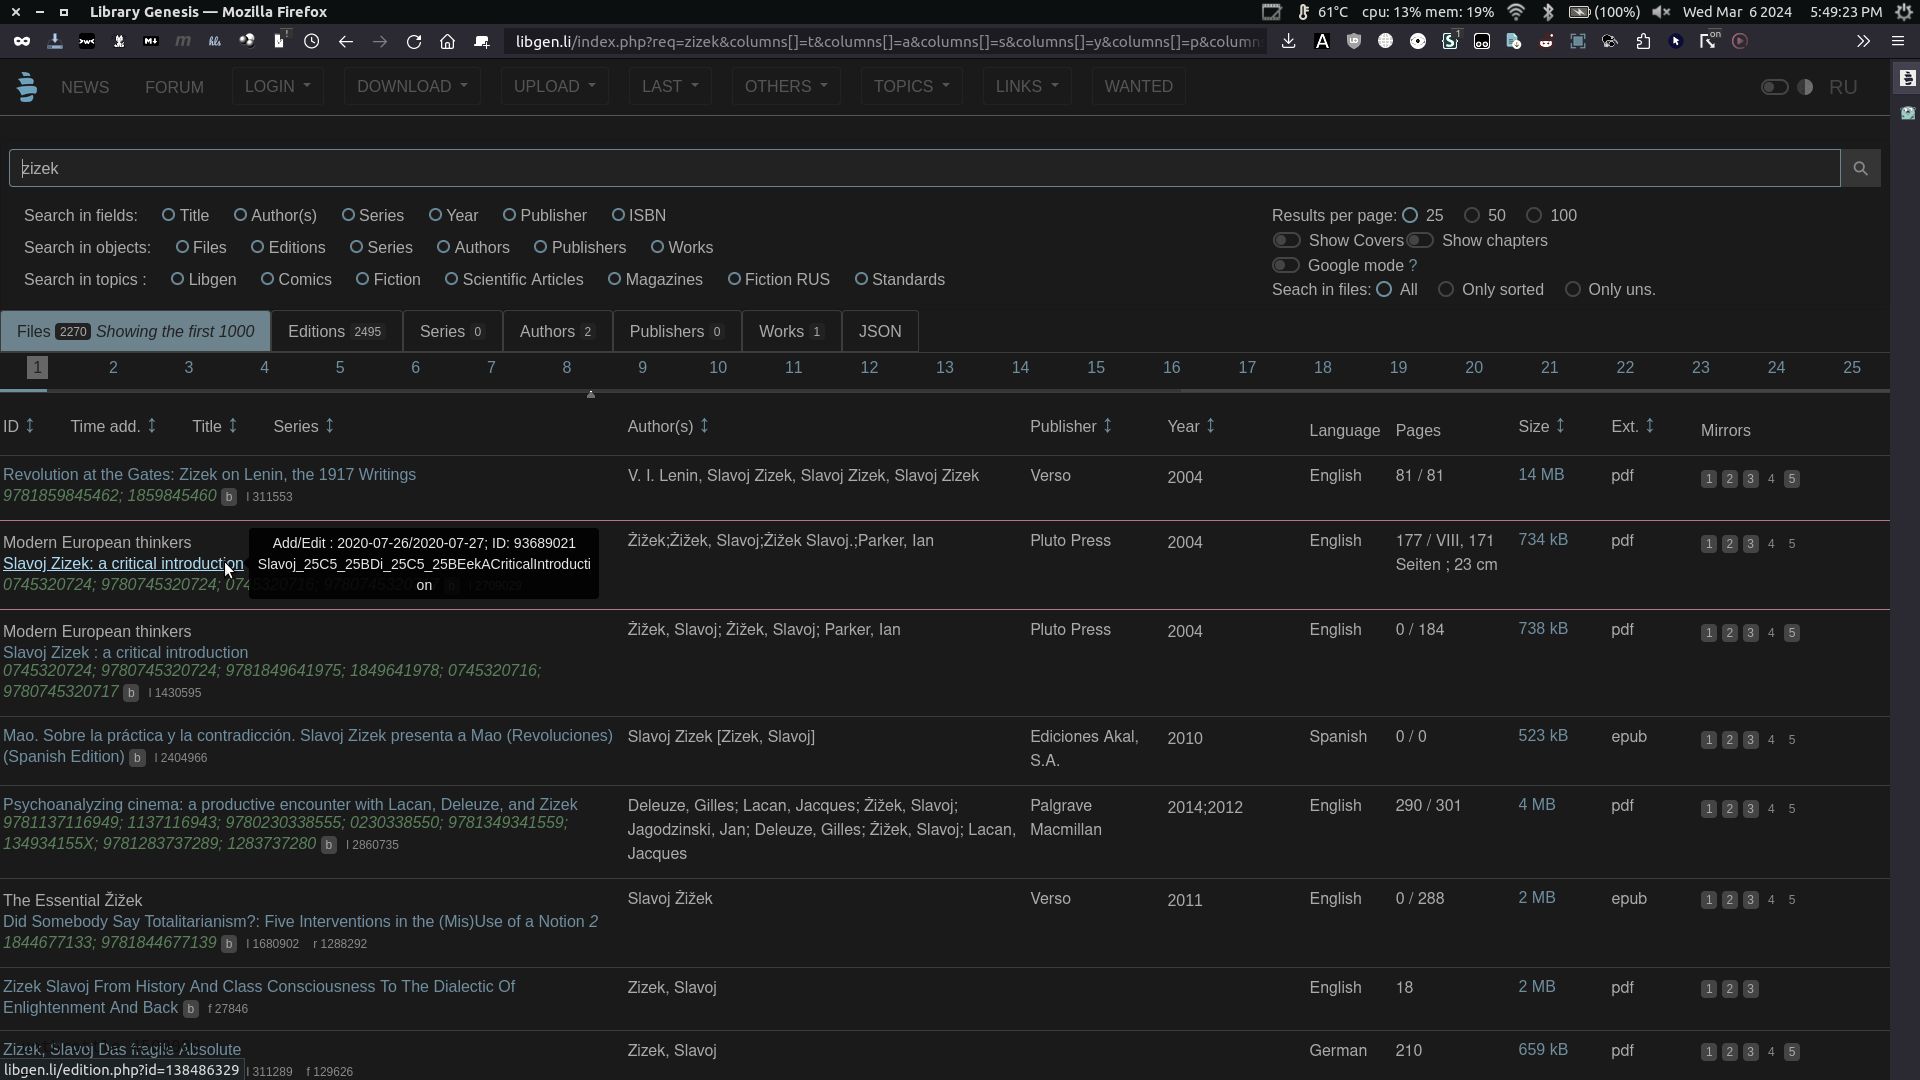
Task: Open mirror 2 for Psychoanalyzing cinema
Action: click(1730, 809)
